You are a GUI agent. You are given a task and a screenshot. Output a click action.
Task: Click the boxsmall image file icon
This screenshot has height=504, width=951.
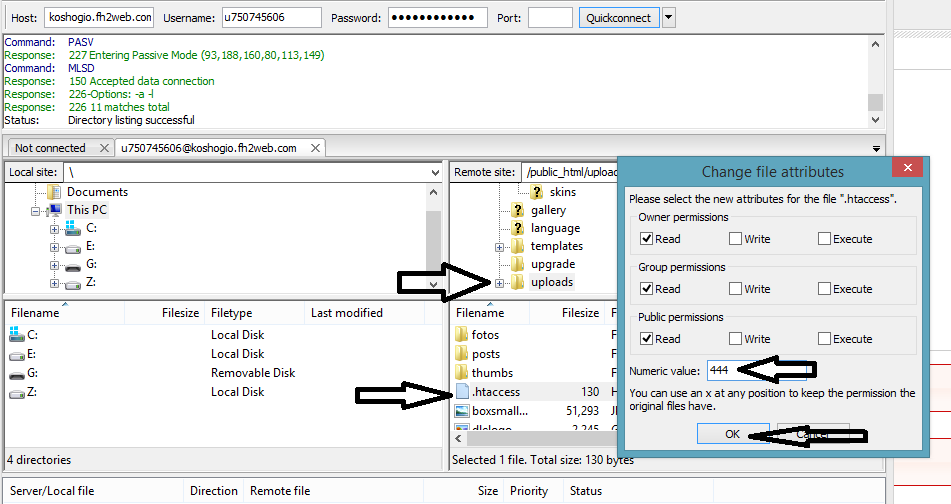click(462, 411)
